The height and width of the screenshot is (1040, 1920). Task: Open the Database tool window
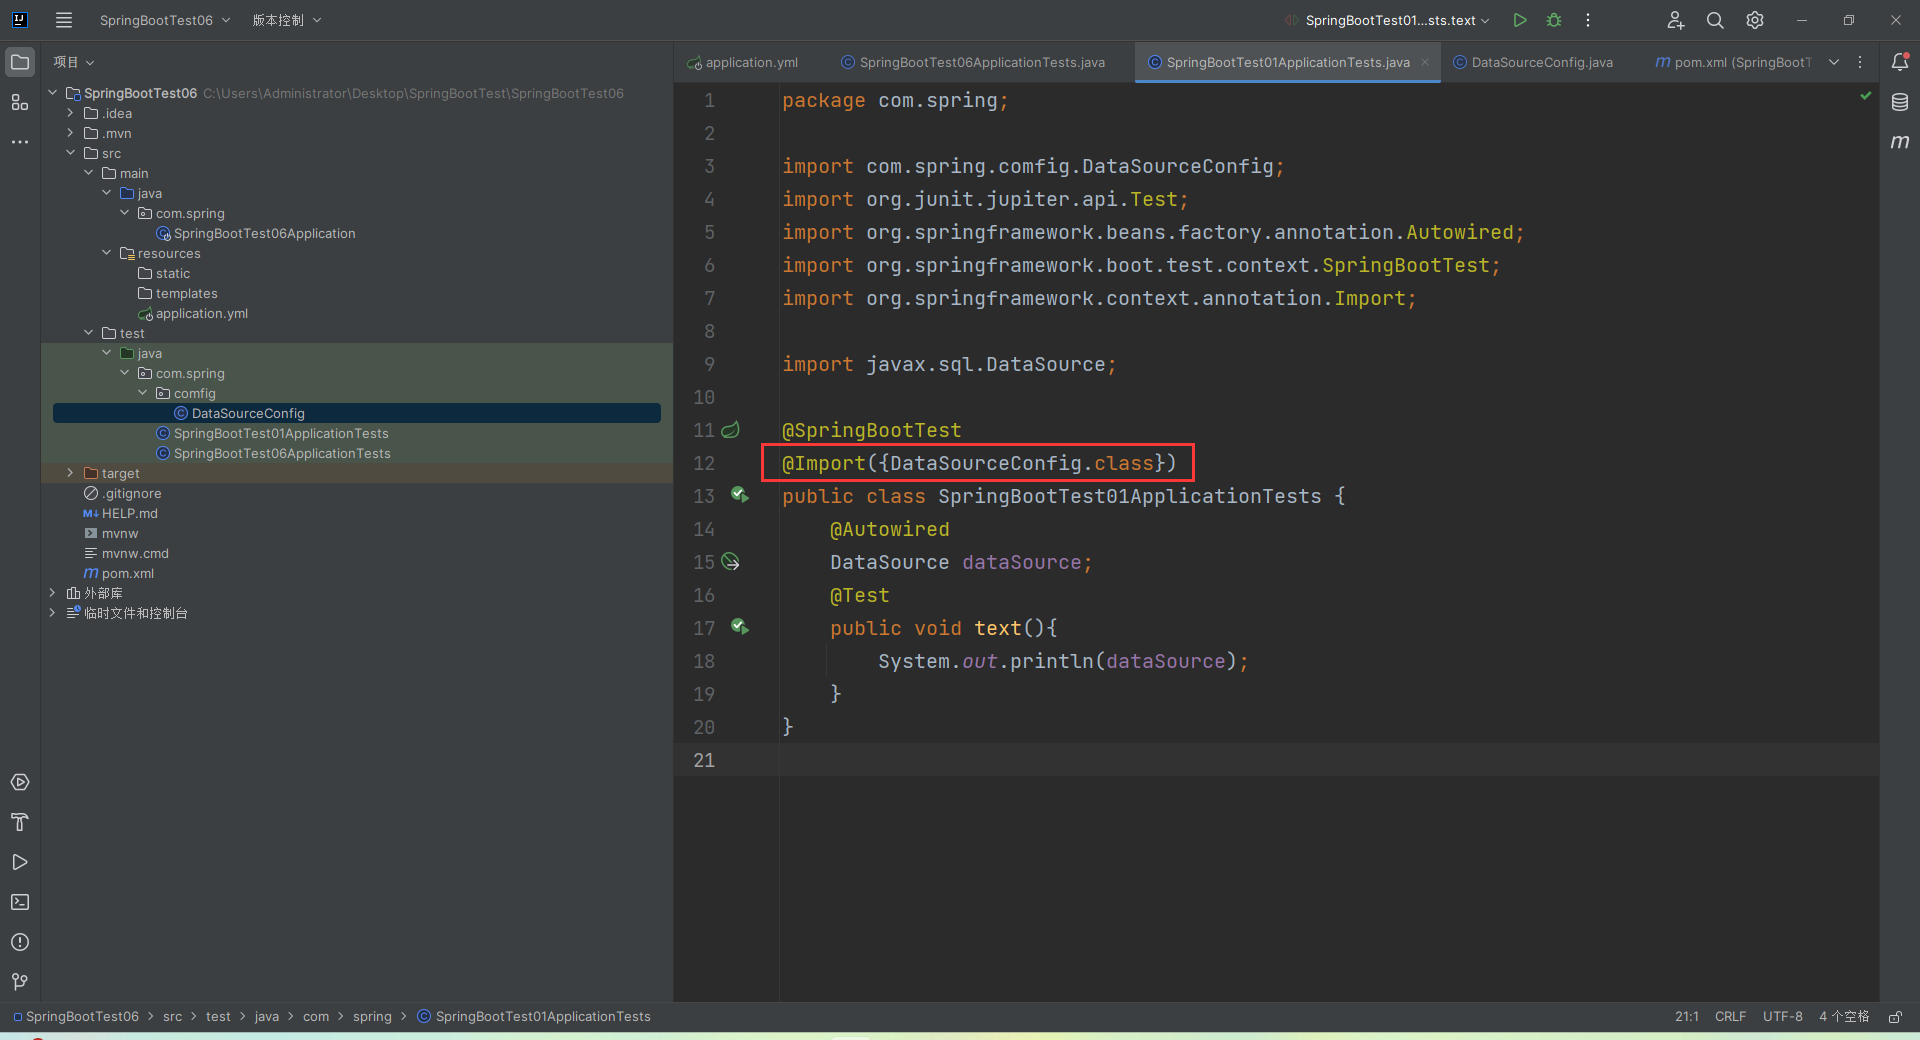pyautogui.click(x=1900, y=102)
